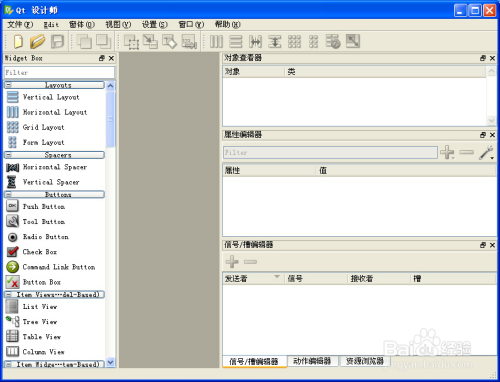500x382 pixels.
Task: Select the Command Link Button widget
Action: click(59, 267)
